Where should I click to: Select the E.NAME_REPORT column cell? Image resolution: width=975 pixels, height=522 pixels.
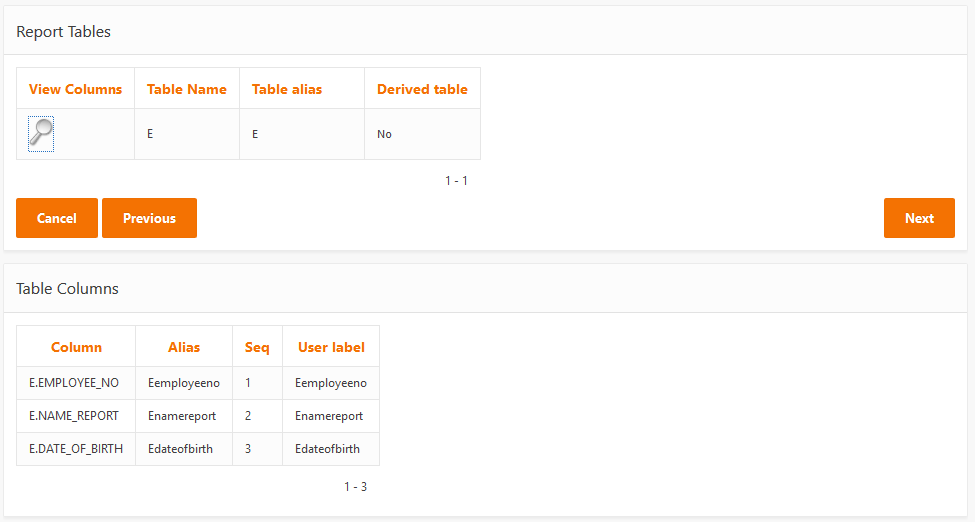click(x=74, y=416)
